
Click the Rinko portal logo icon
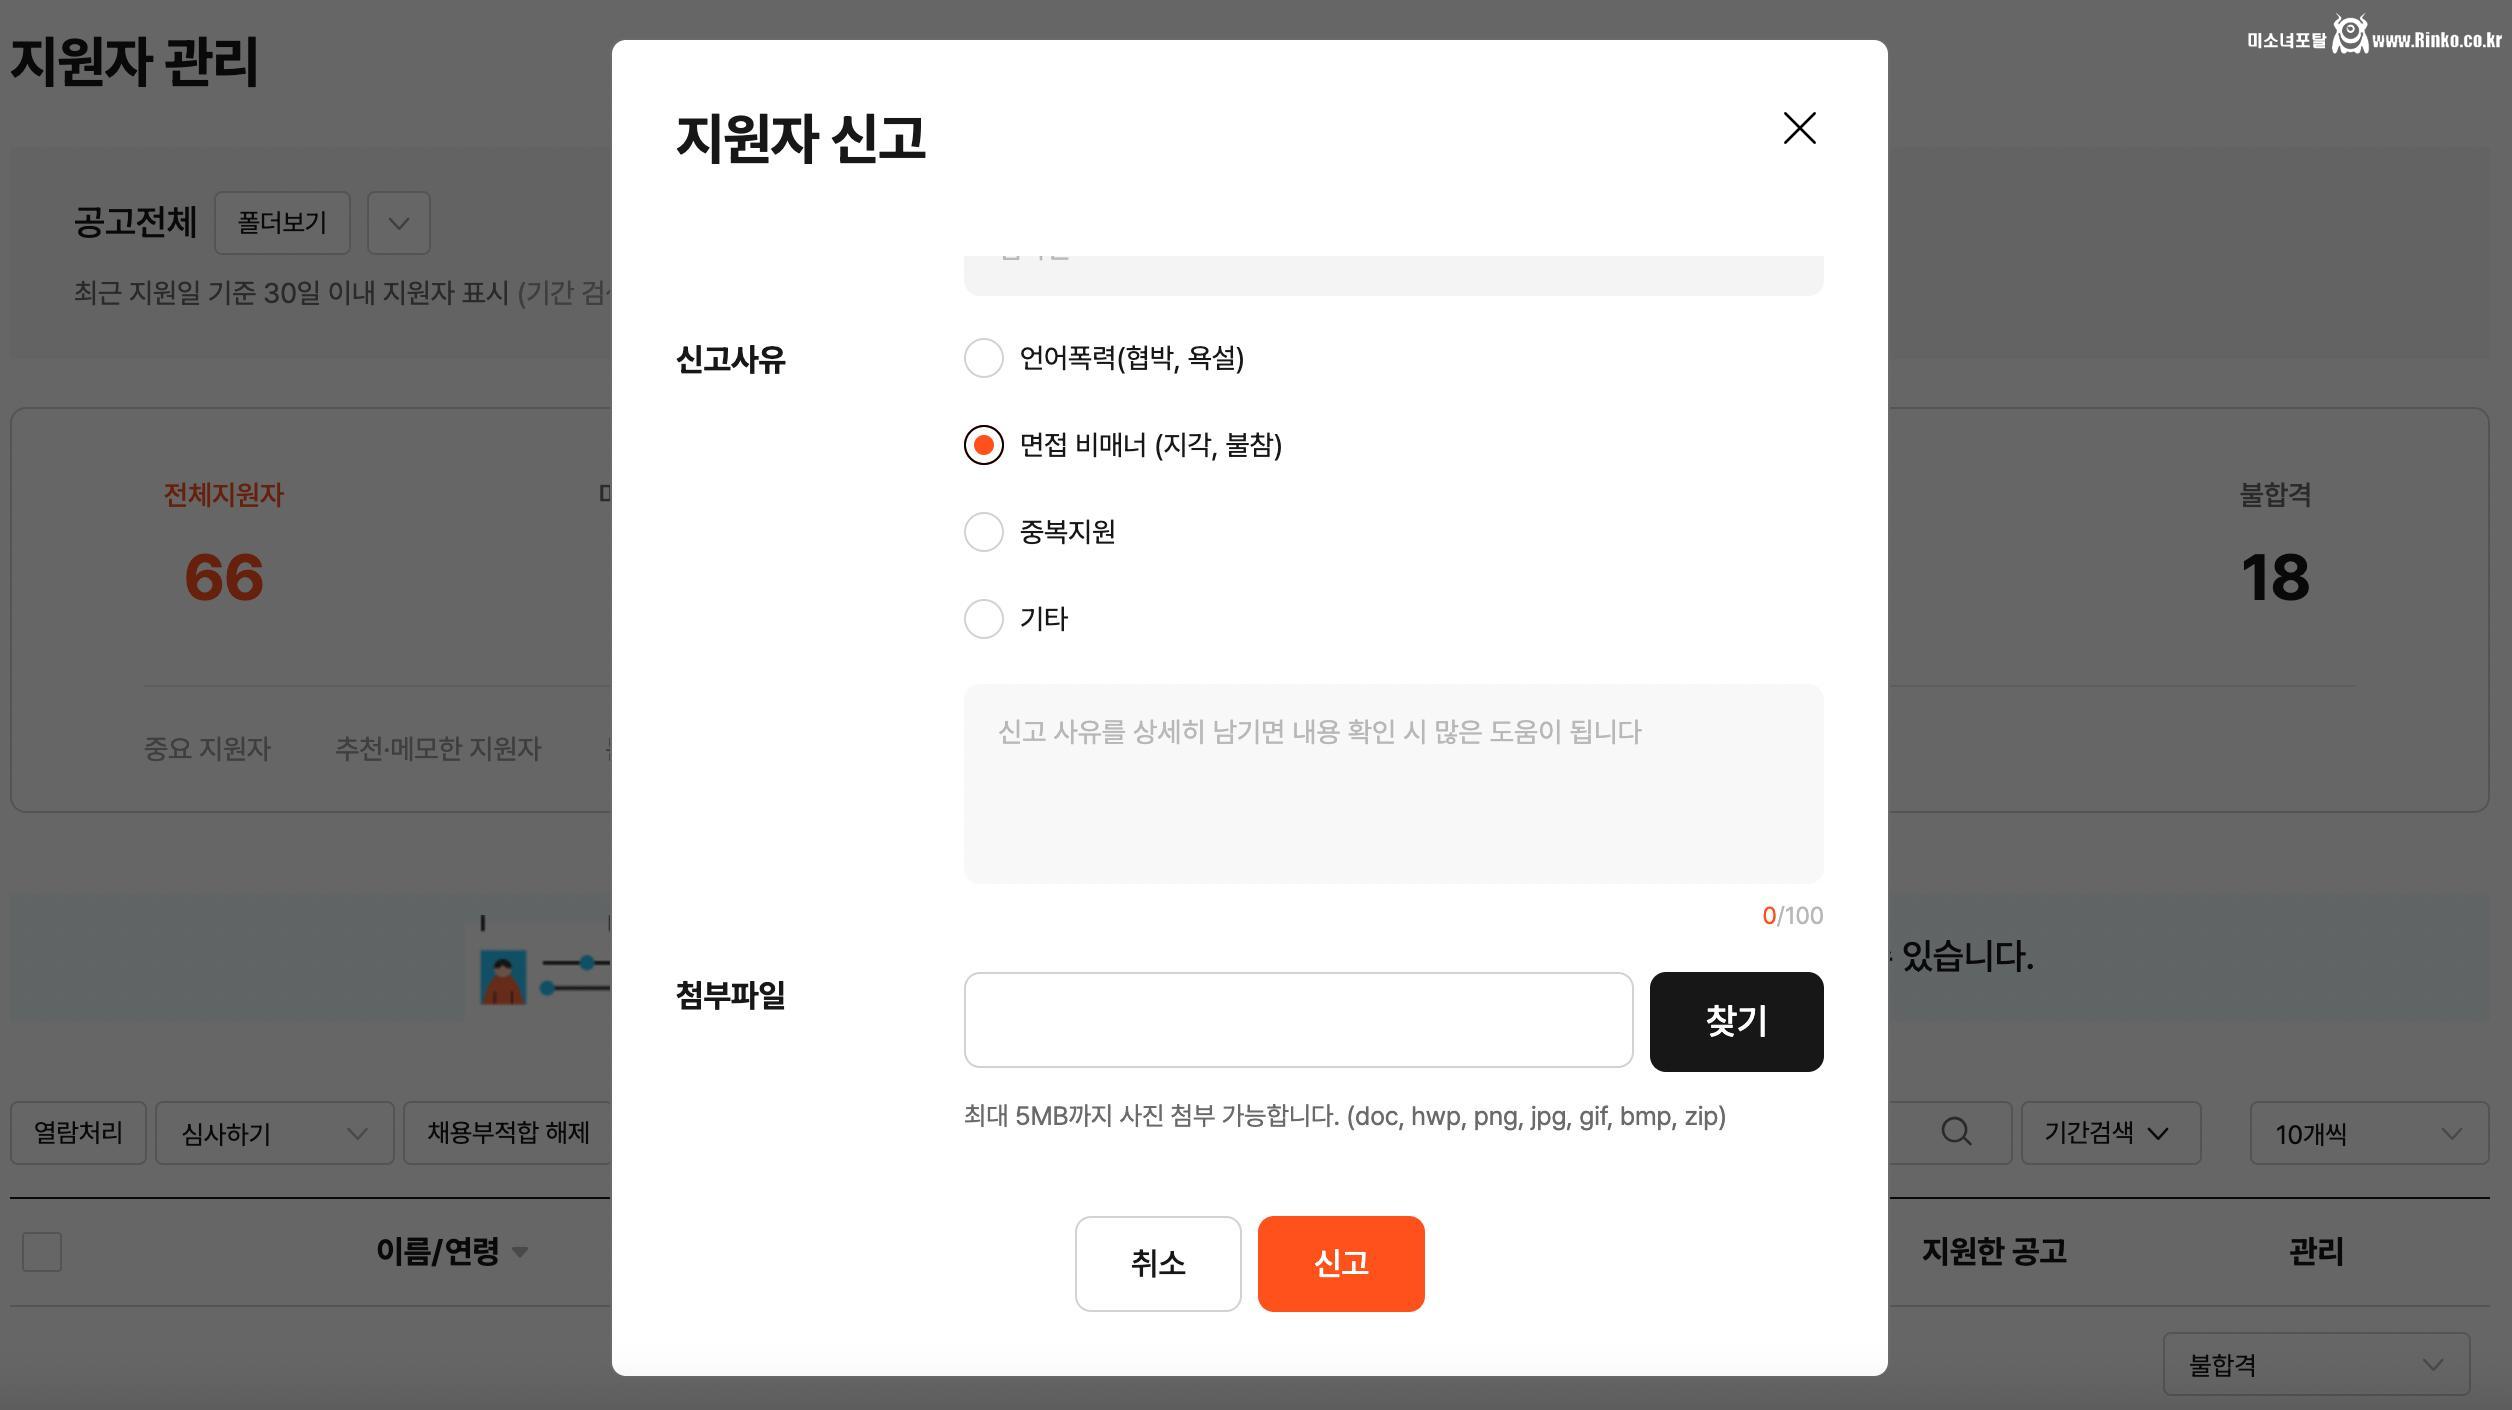click(2350, 35)
